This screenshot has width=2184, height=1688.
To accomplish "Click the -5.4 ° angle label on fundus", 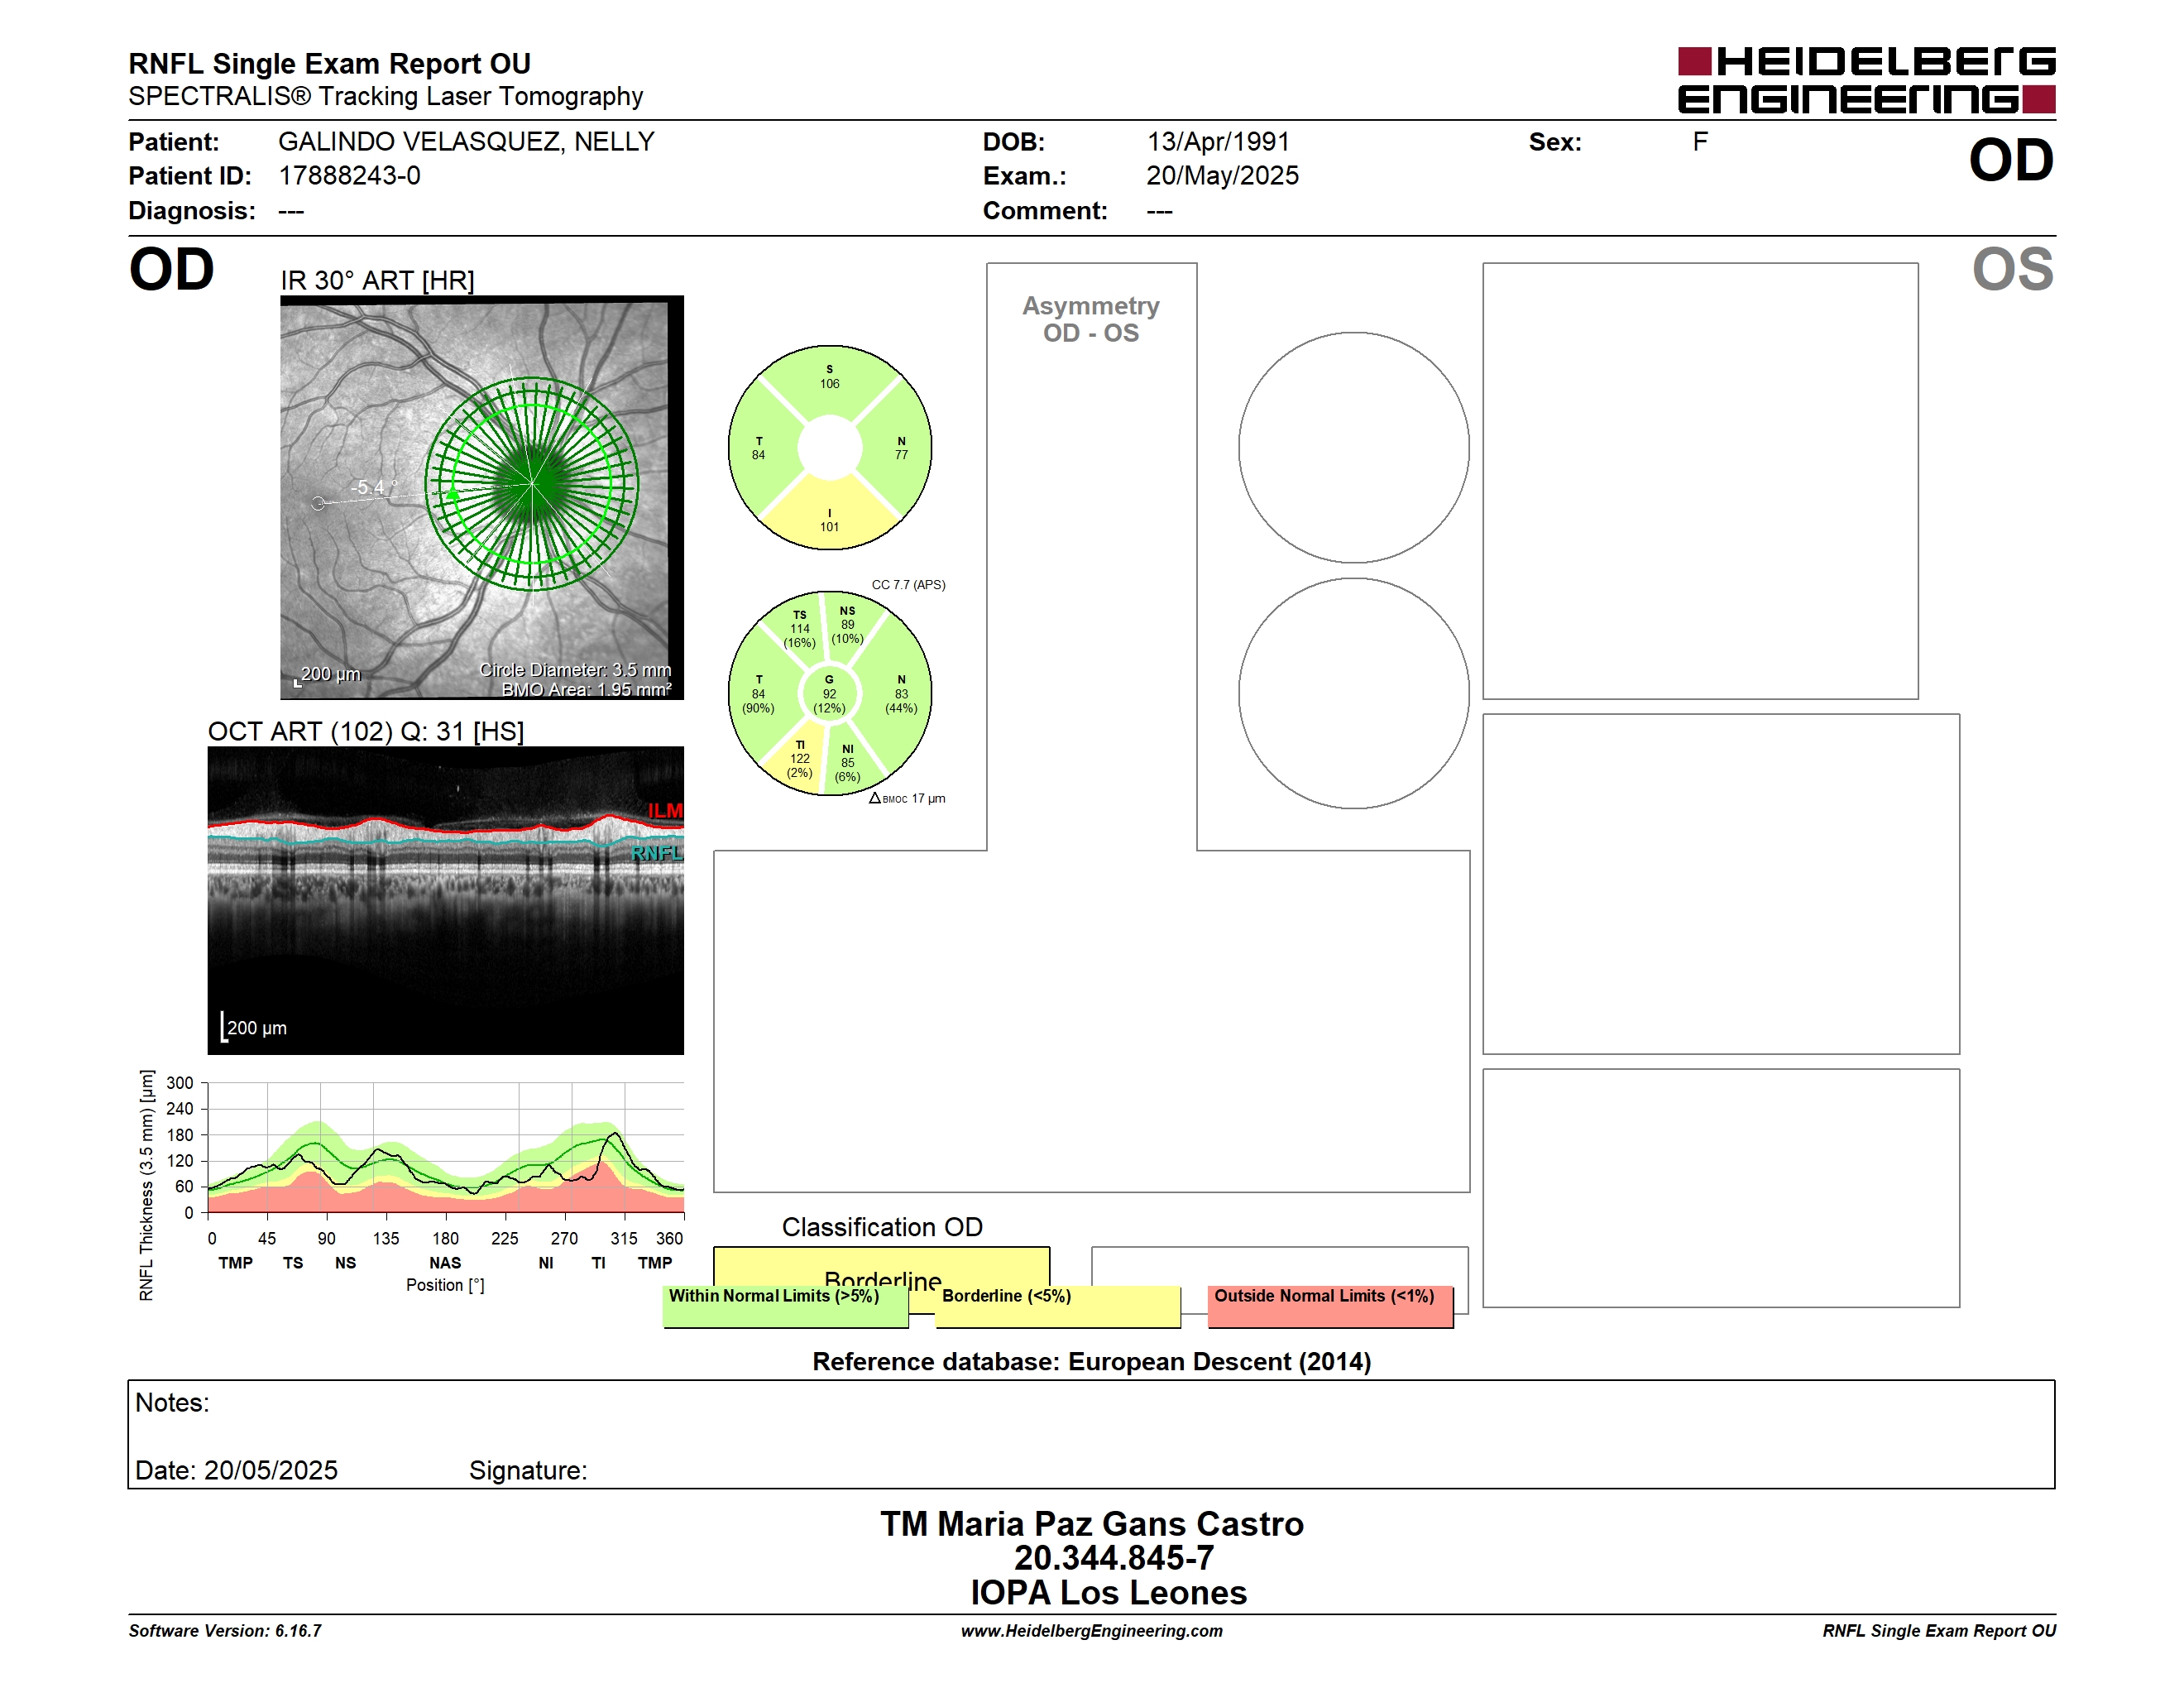I will [374, 487].
